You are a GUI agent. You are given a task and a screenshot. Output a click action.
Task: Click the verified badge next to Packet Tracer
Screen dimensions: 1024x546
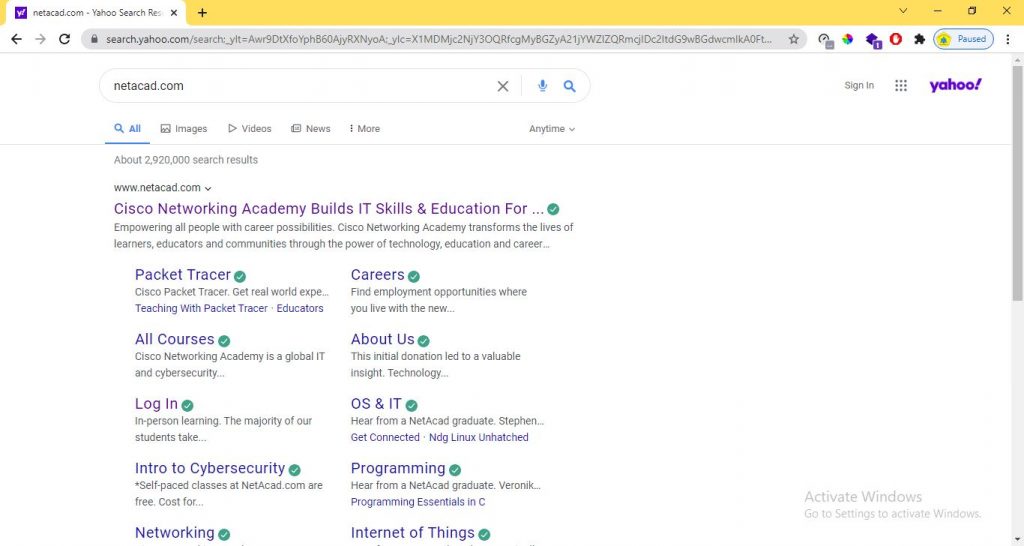tap(240, 276)
